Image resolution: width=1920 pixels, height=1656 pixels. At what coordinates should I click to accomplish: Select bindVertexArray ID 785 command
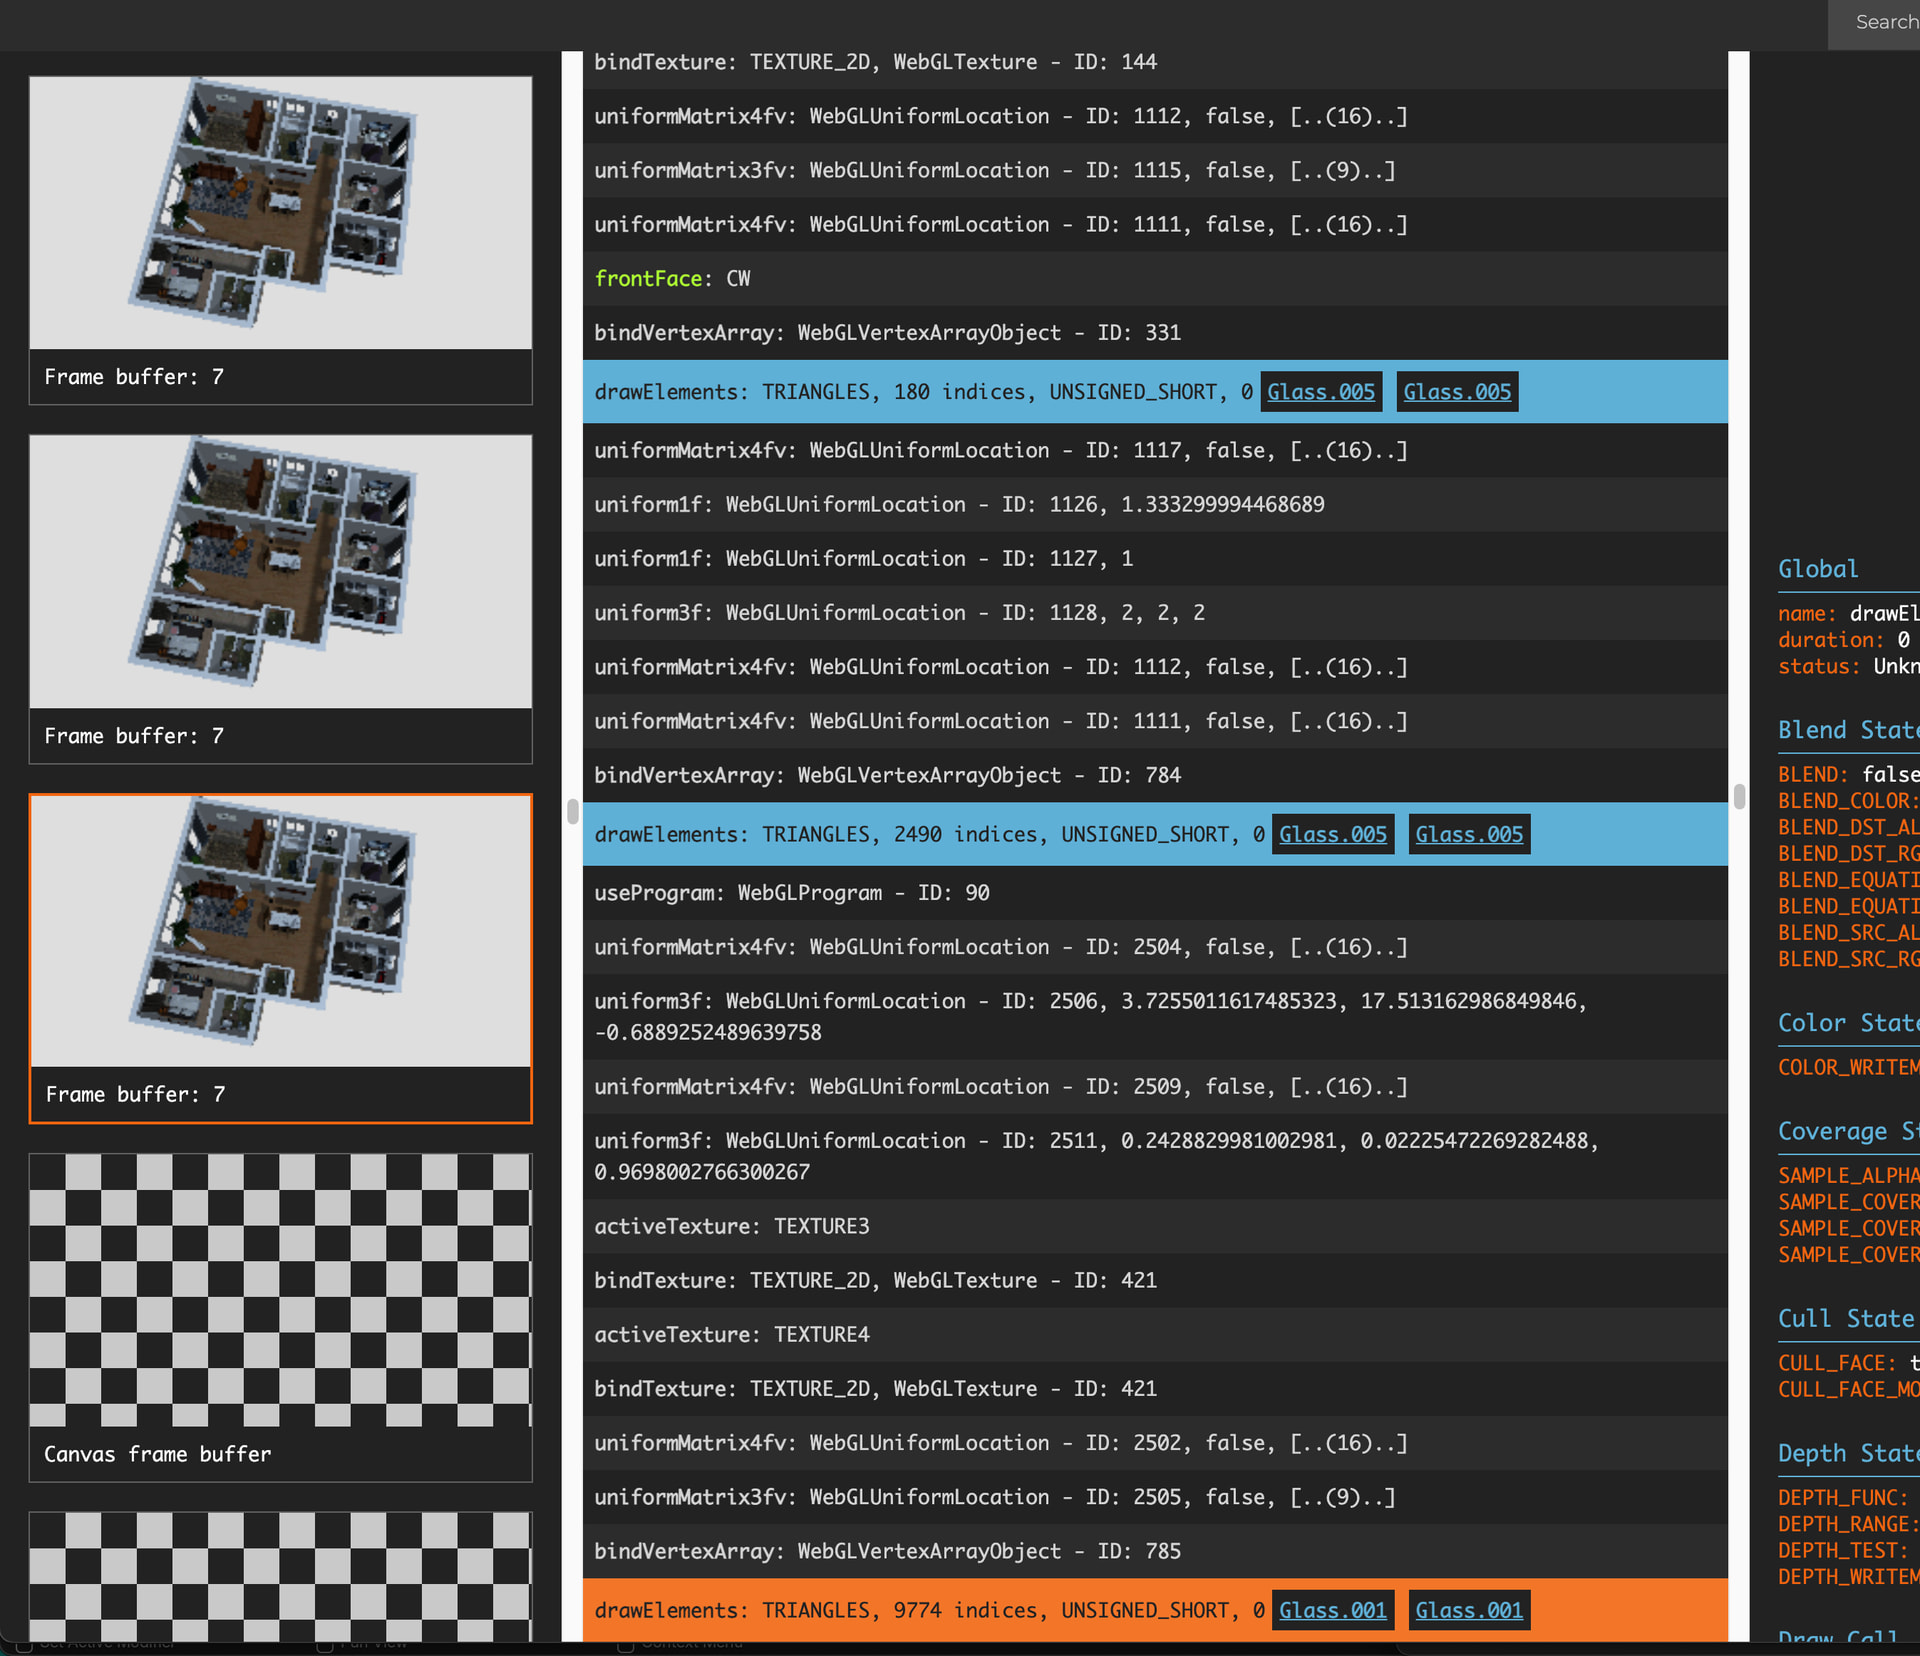point(886,1551)
